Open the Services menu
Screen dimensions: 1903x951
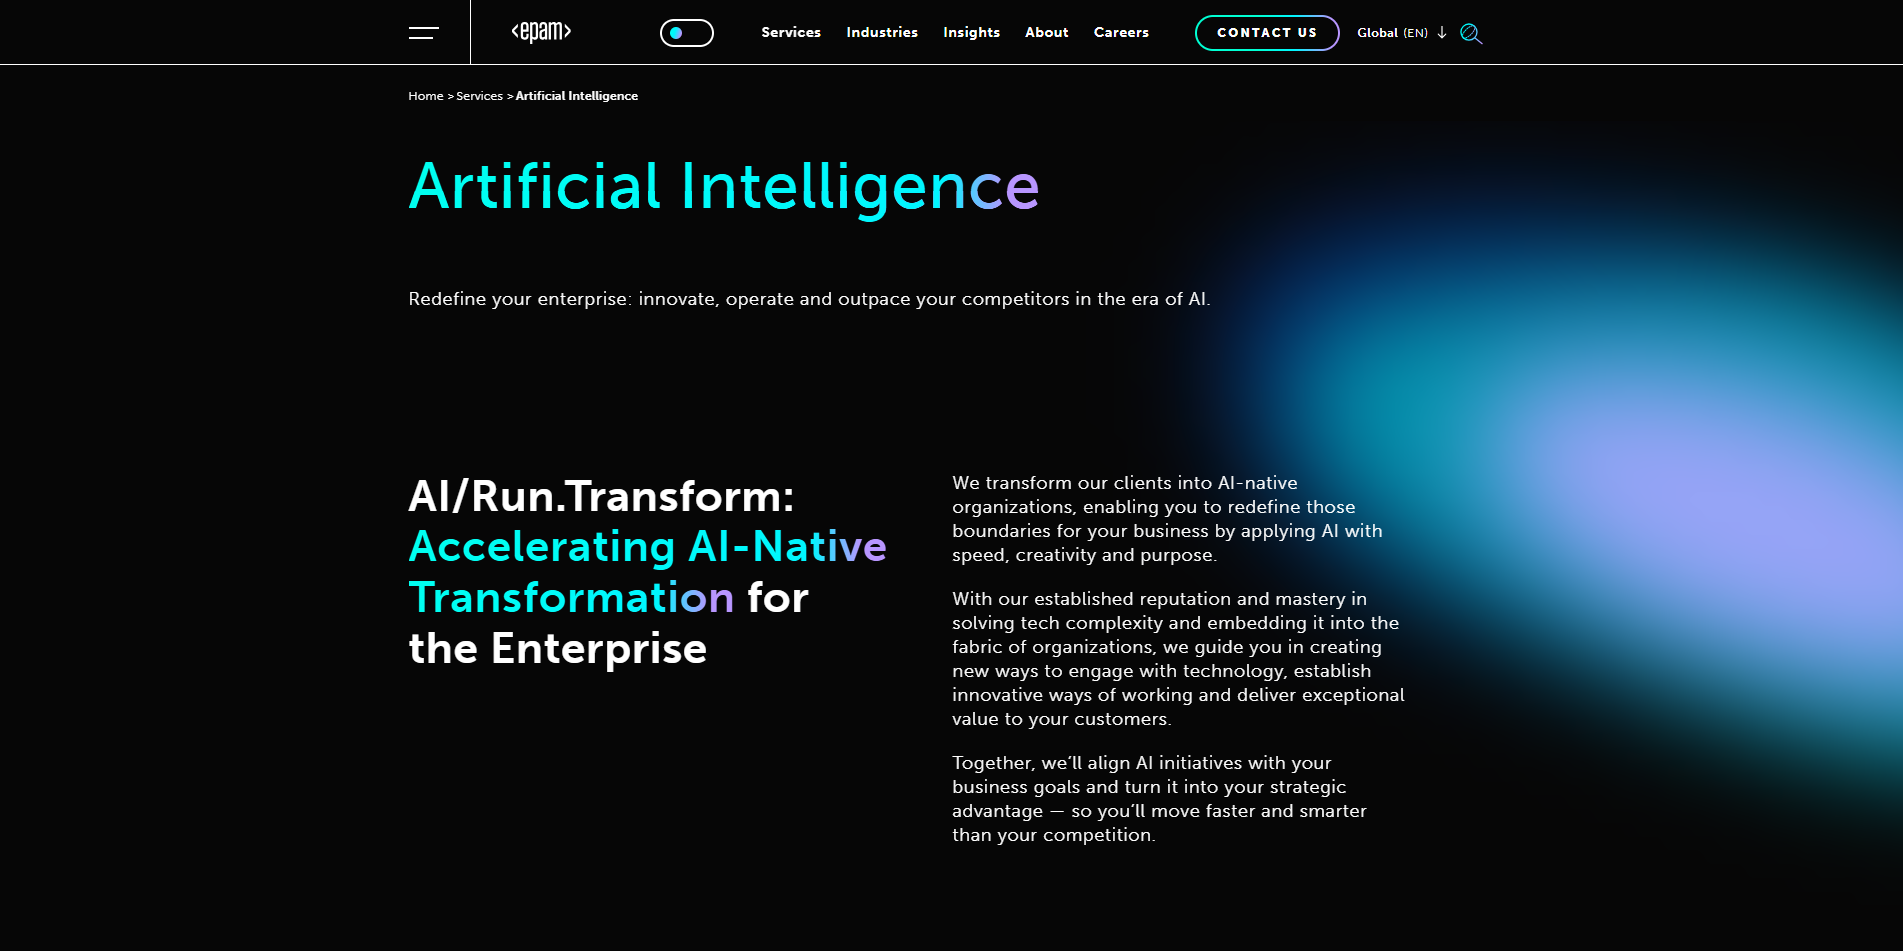click(x=791, y=32)
